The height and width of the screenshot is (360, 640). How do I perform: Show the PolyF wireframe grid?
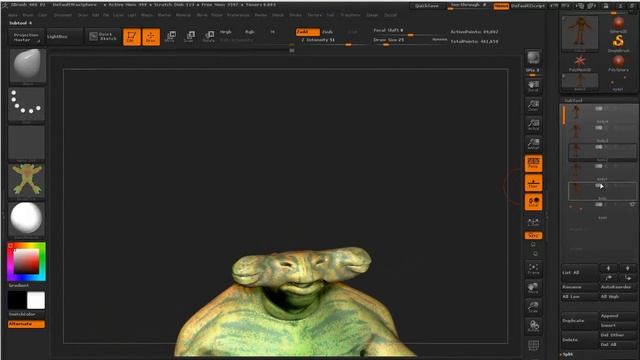click(533, 346)
